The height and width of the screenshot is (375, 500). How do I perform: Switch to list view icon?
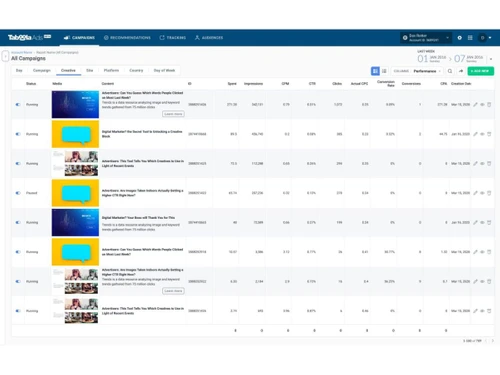pyautogui.click(x=384, y=71)
